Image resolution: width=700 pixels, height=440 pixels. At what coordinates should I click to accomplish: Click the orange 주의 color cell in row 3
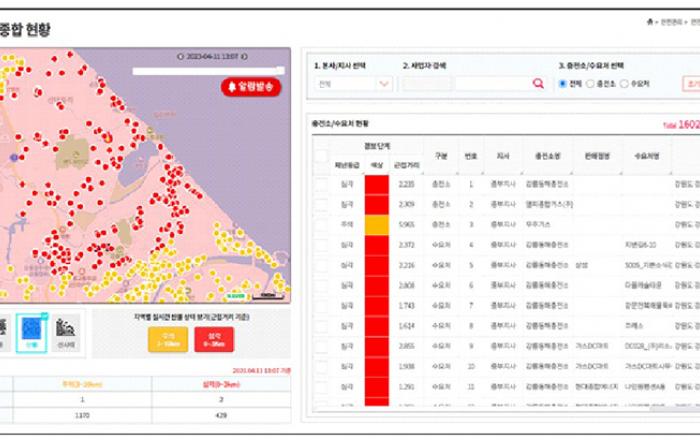(x=376, y=227)
